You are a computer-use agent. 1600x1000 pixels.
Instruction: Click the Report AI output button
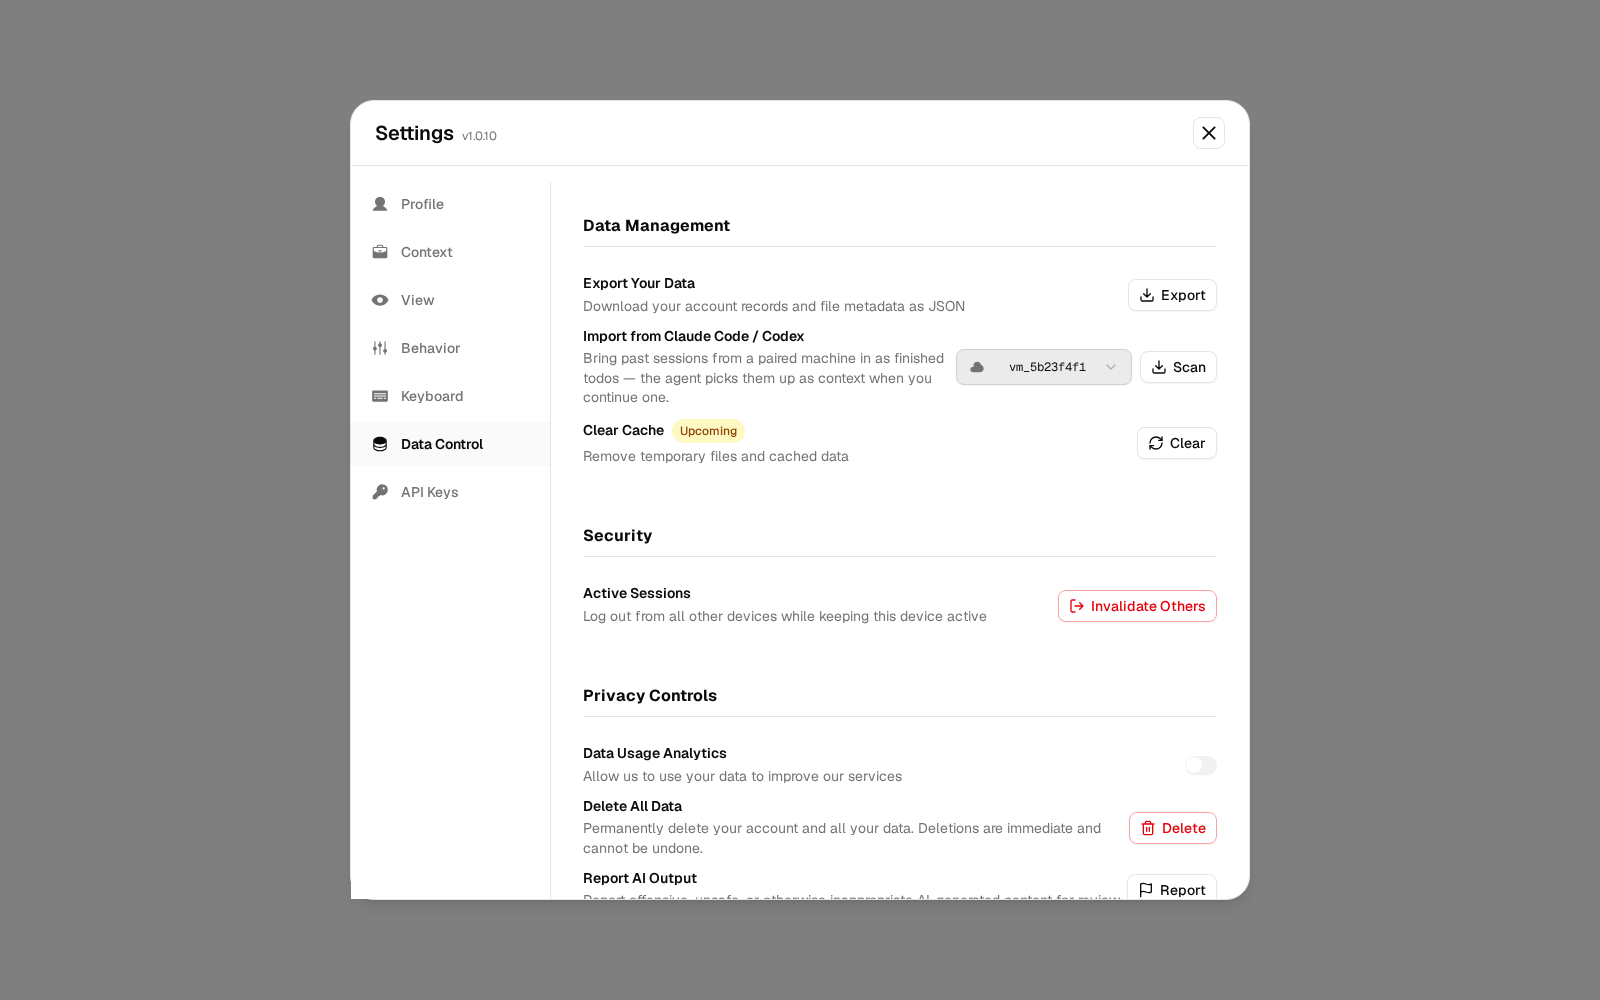1172,889
